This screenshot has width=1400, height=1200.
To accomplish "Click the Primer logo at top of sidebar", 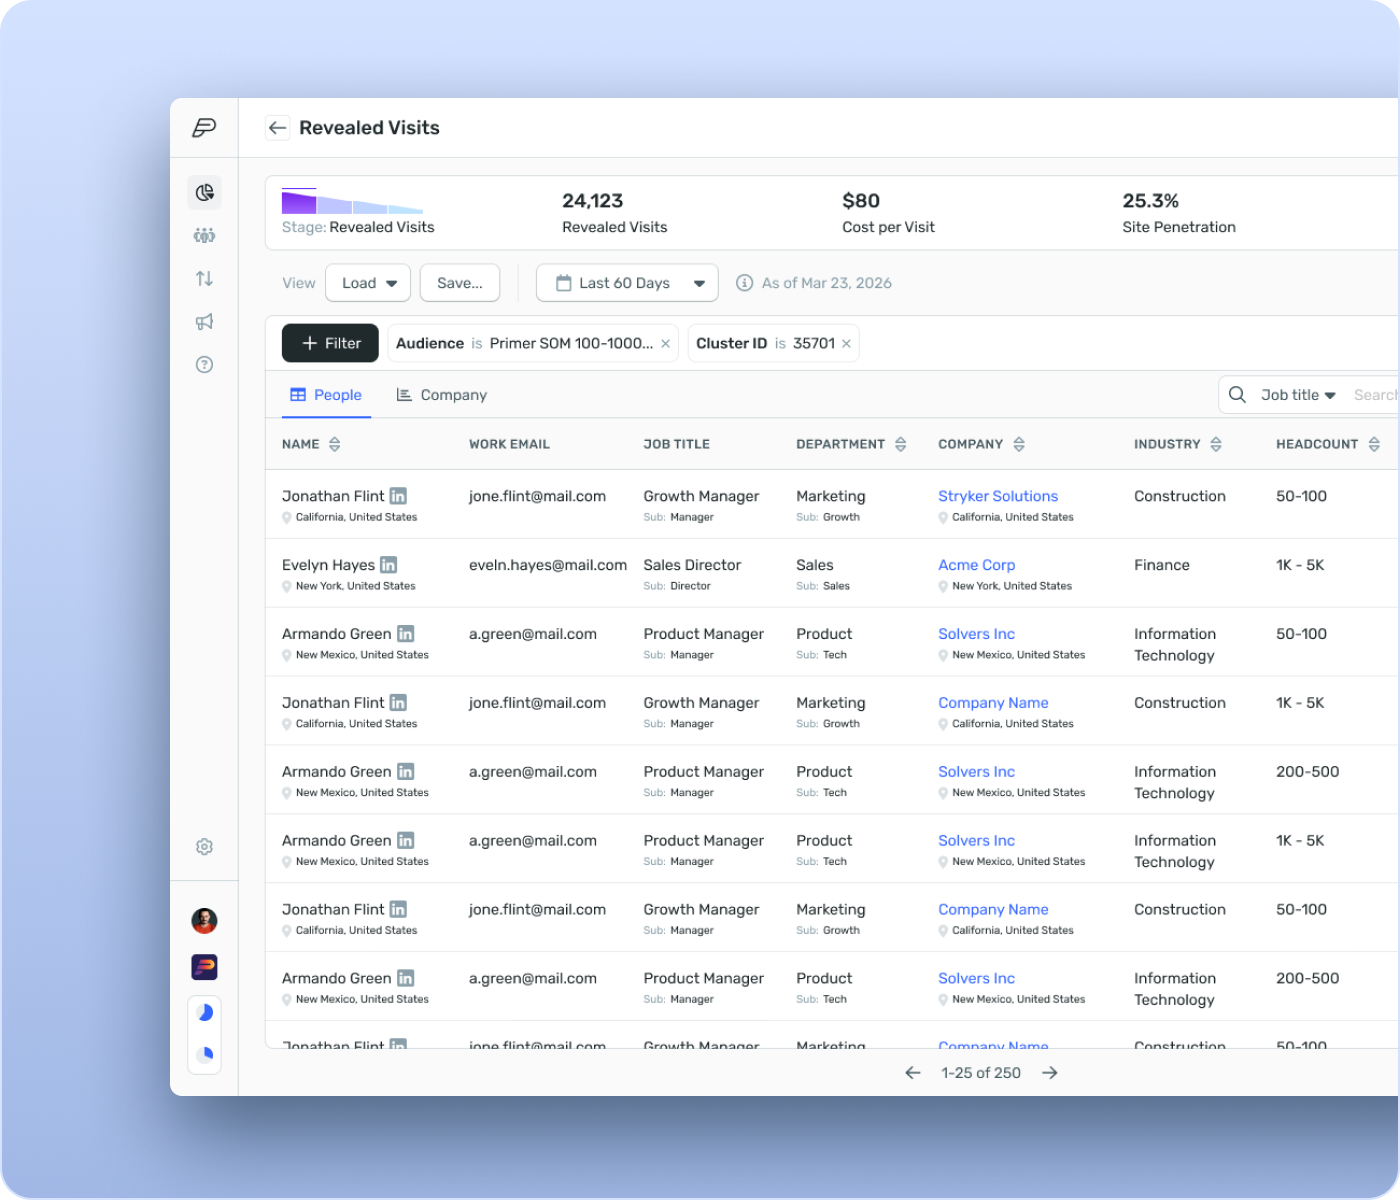I will [204, 127].
